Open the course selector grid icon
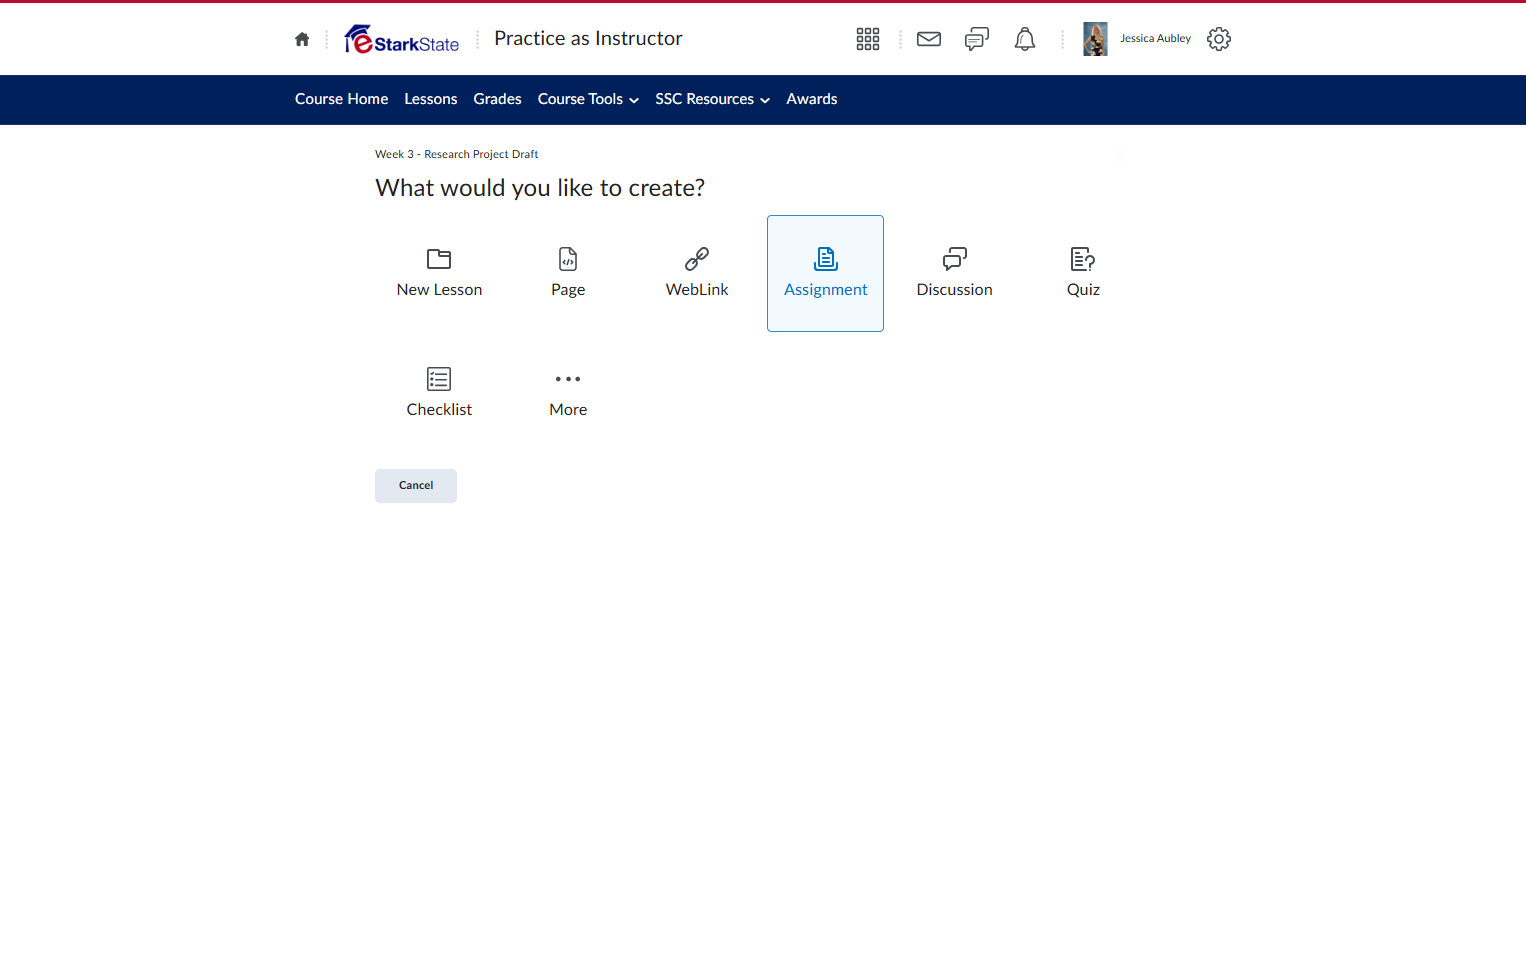Screen dimensions: 1526x954 868,39
